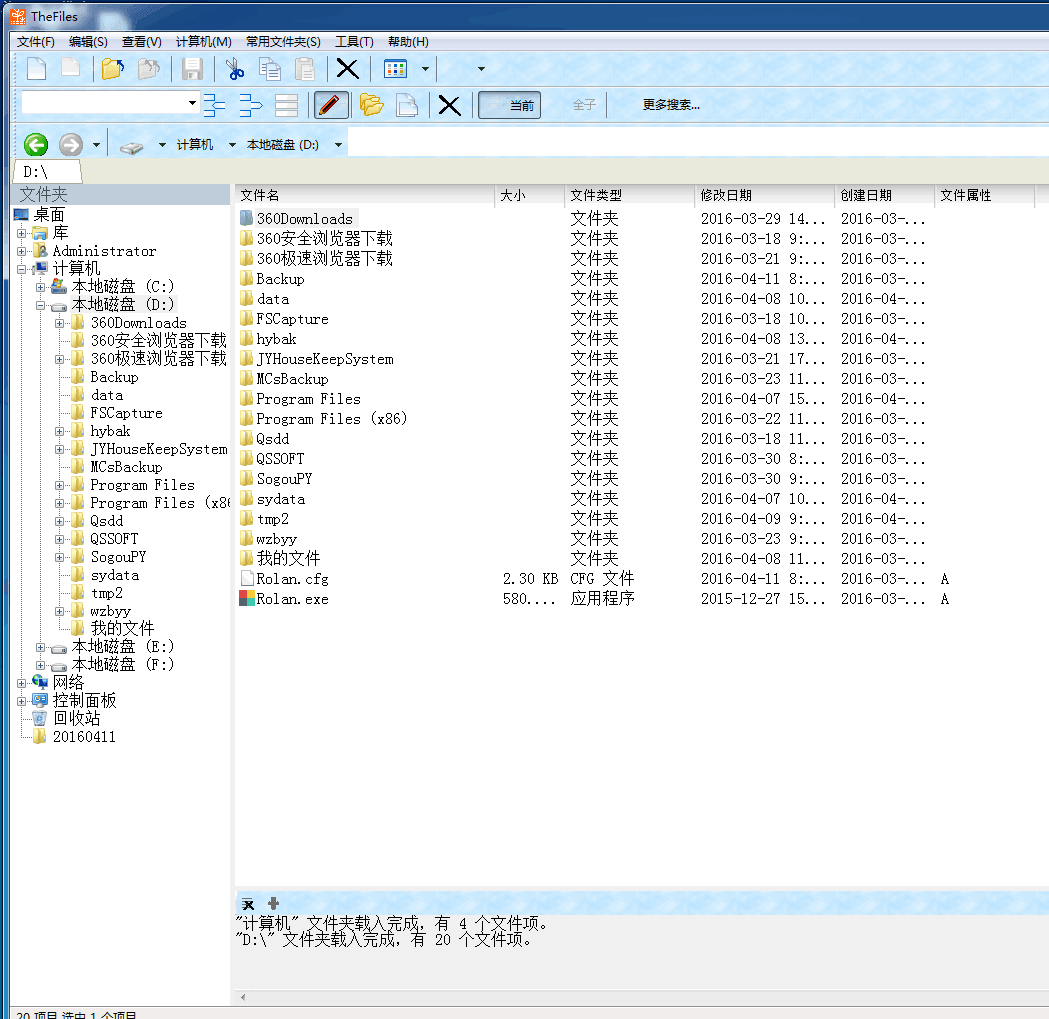The image size is (1049, 1019).
Task: Click the new blank file icon
Action: click(x=36, y=69)
